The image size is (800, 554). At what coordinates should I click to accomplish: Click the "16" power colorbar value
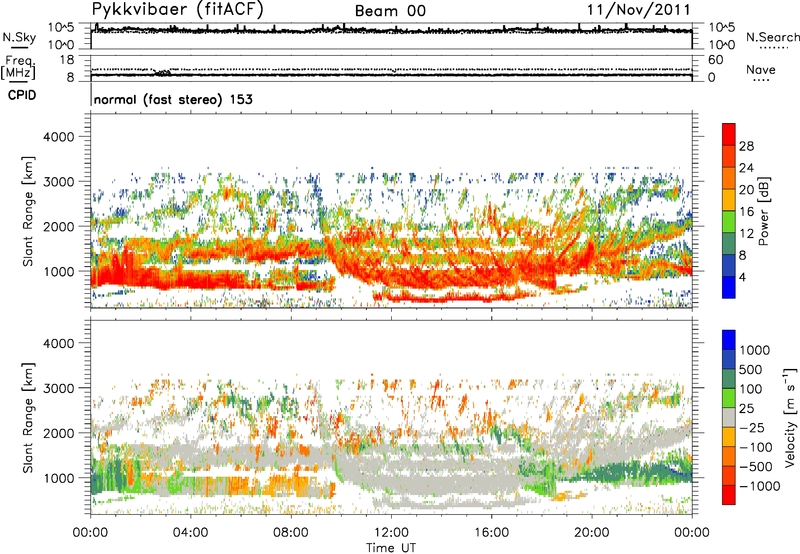746,212
